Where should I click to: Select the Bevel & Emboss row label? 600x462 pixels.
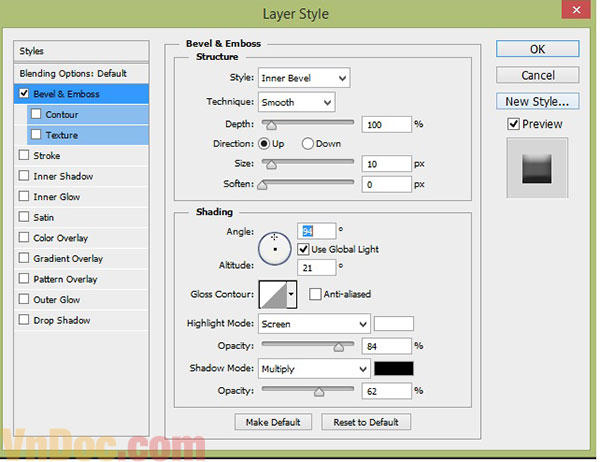(x=66, y=94)
